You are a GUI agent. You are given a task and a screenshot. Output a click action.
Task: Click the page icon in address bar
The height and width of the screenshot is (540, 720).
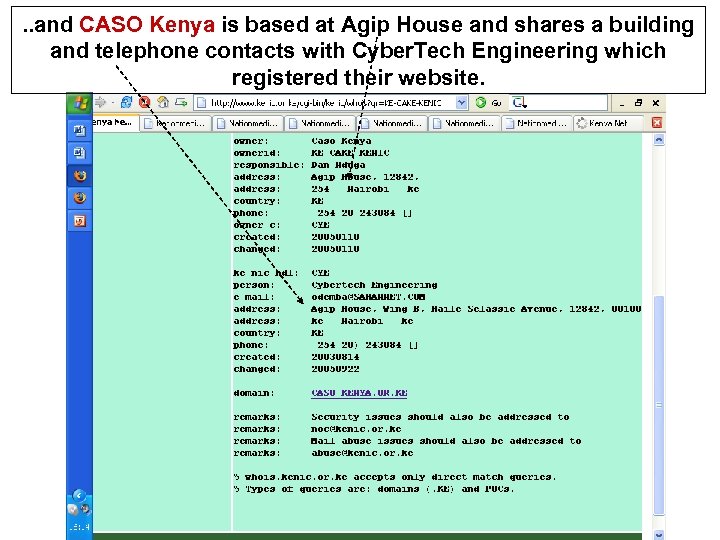201,103
